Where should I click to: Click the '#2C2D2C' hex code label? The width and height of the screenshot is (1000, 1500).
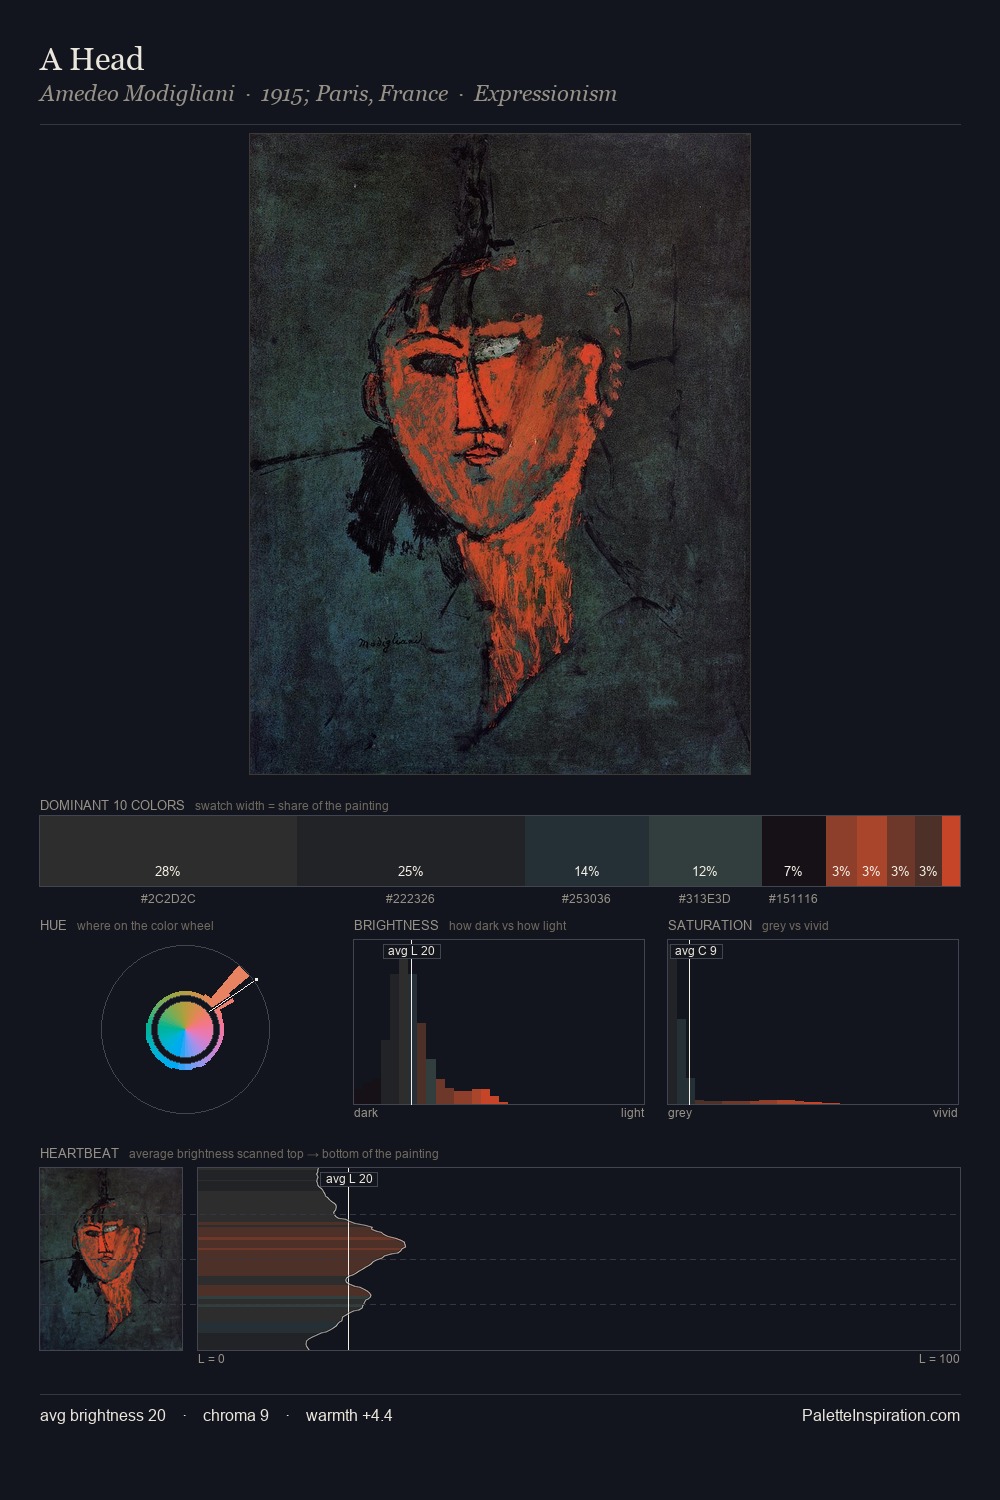pos(168,899)
